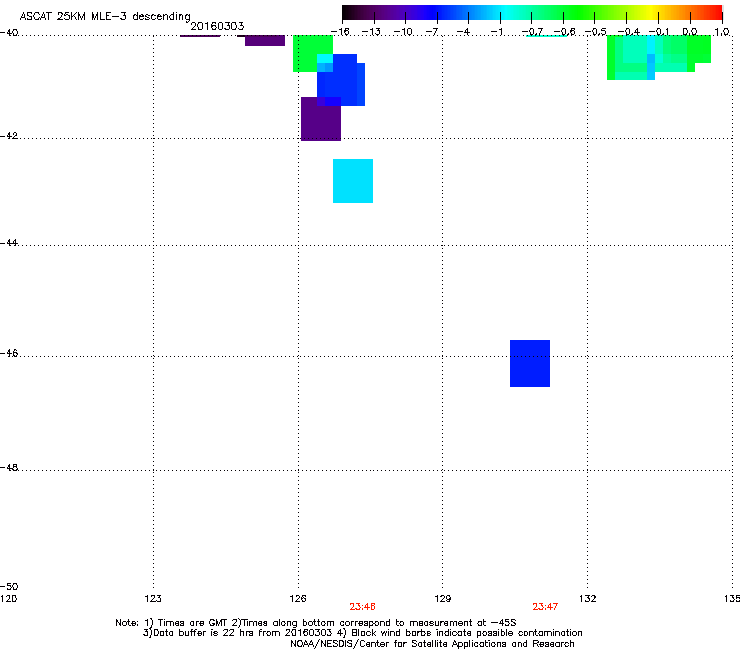Screen dimensions: 740x650
Task: Click the date label '20160303' under the title
Action: click(217, 26)
